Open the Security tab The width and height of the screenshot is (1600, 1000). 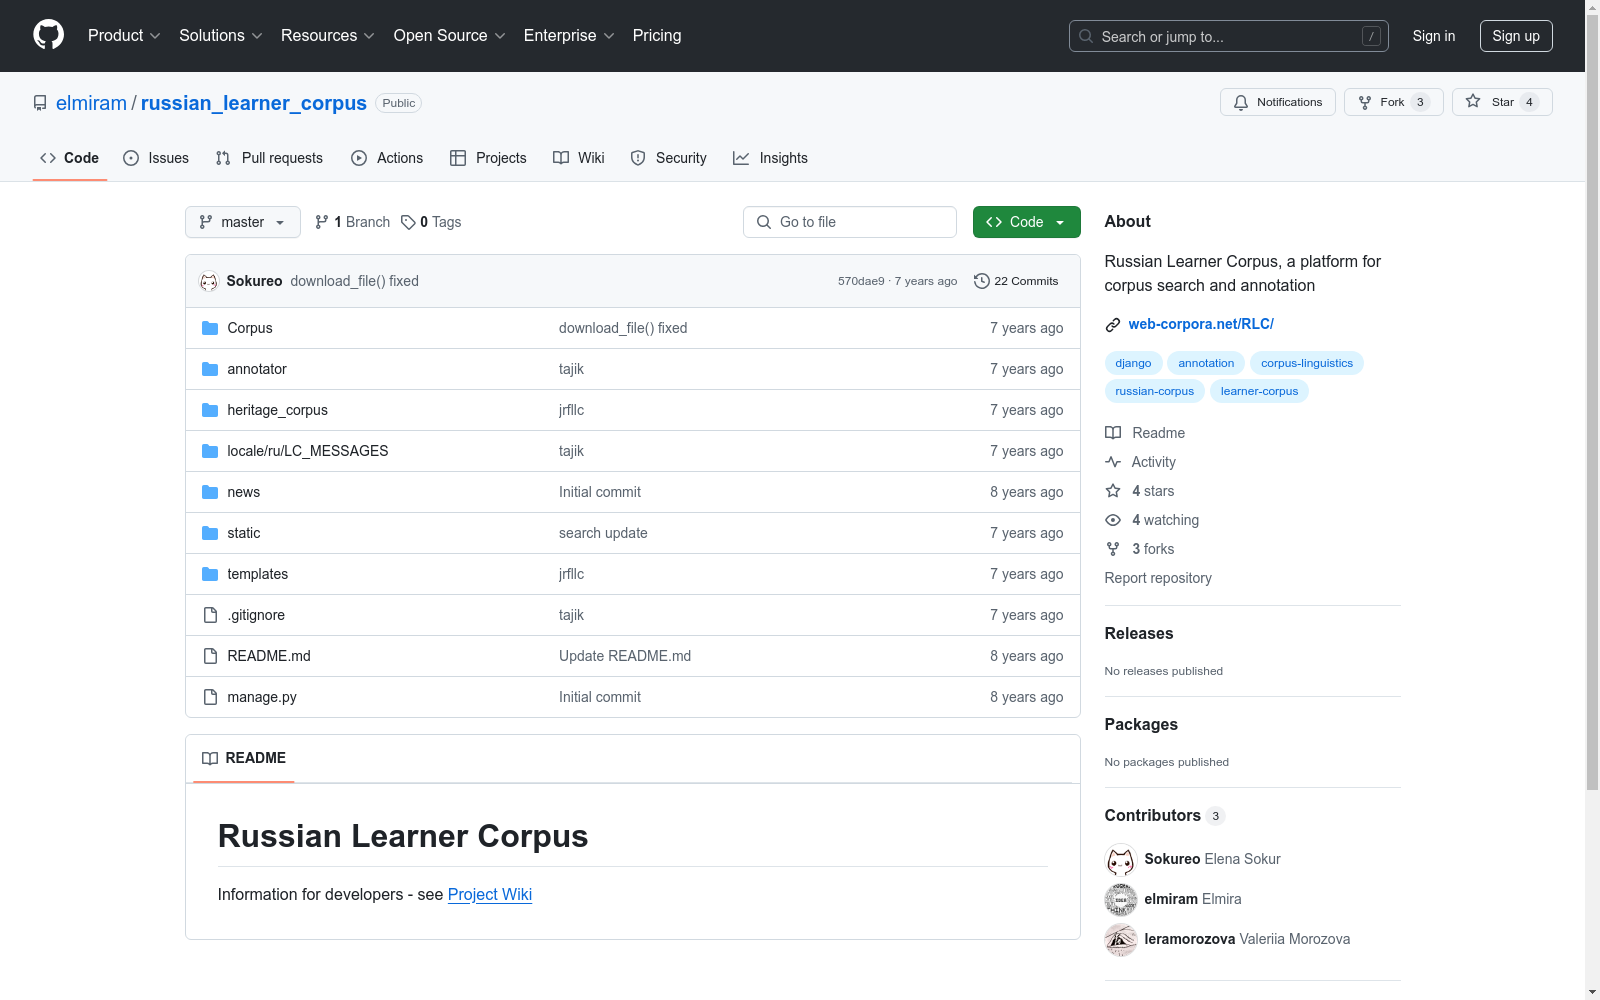(669, 158)
